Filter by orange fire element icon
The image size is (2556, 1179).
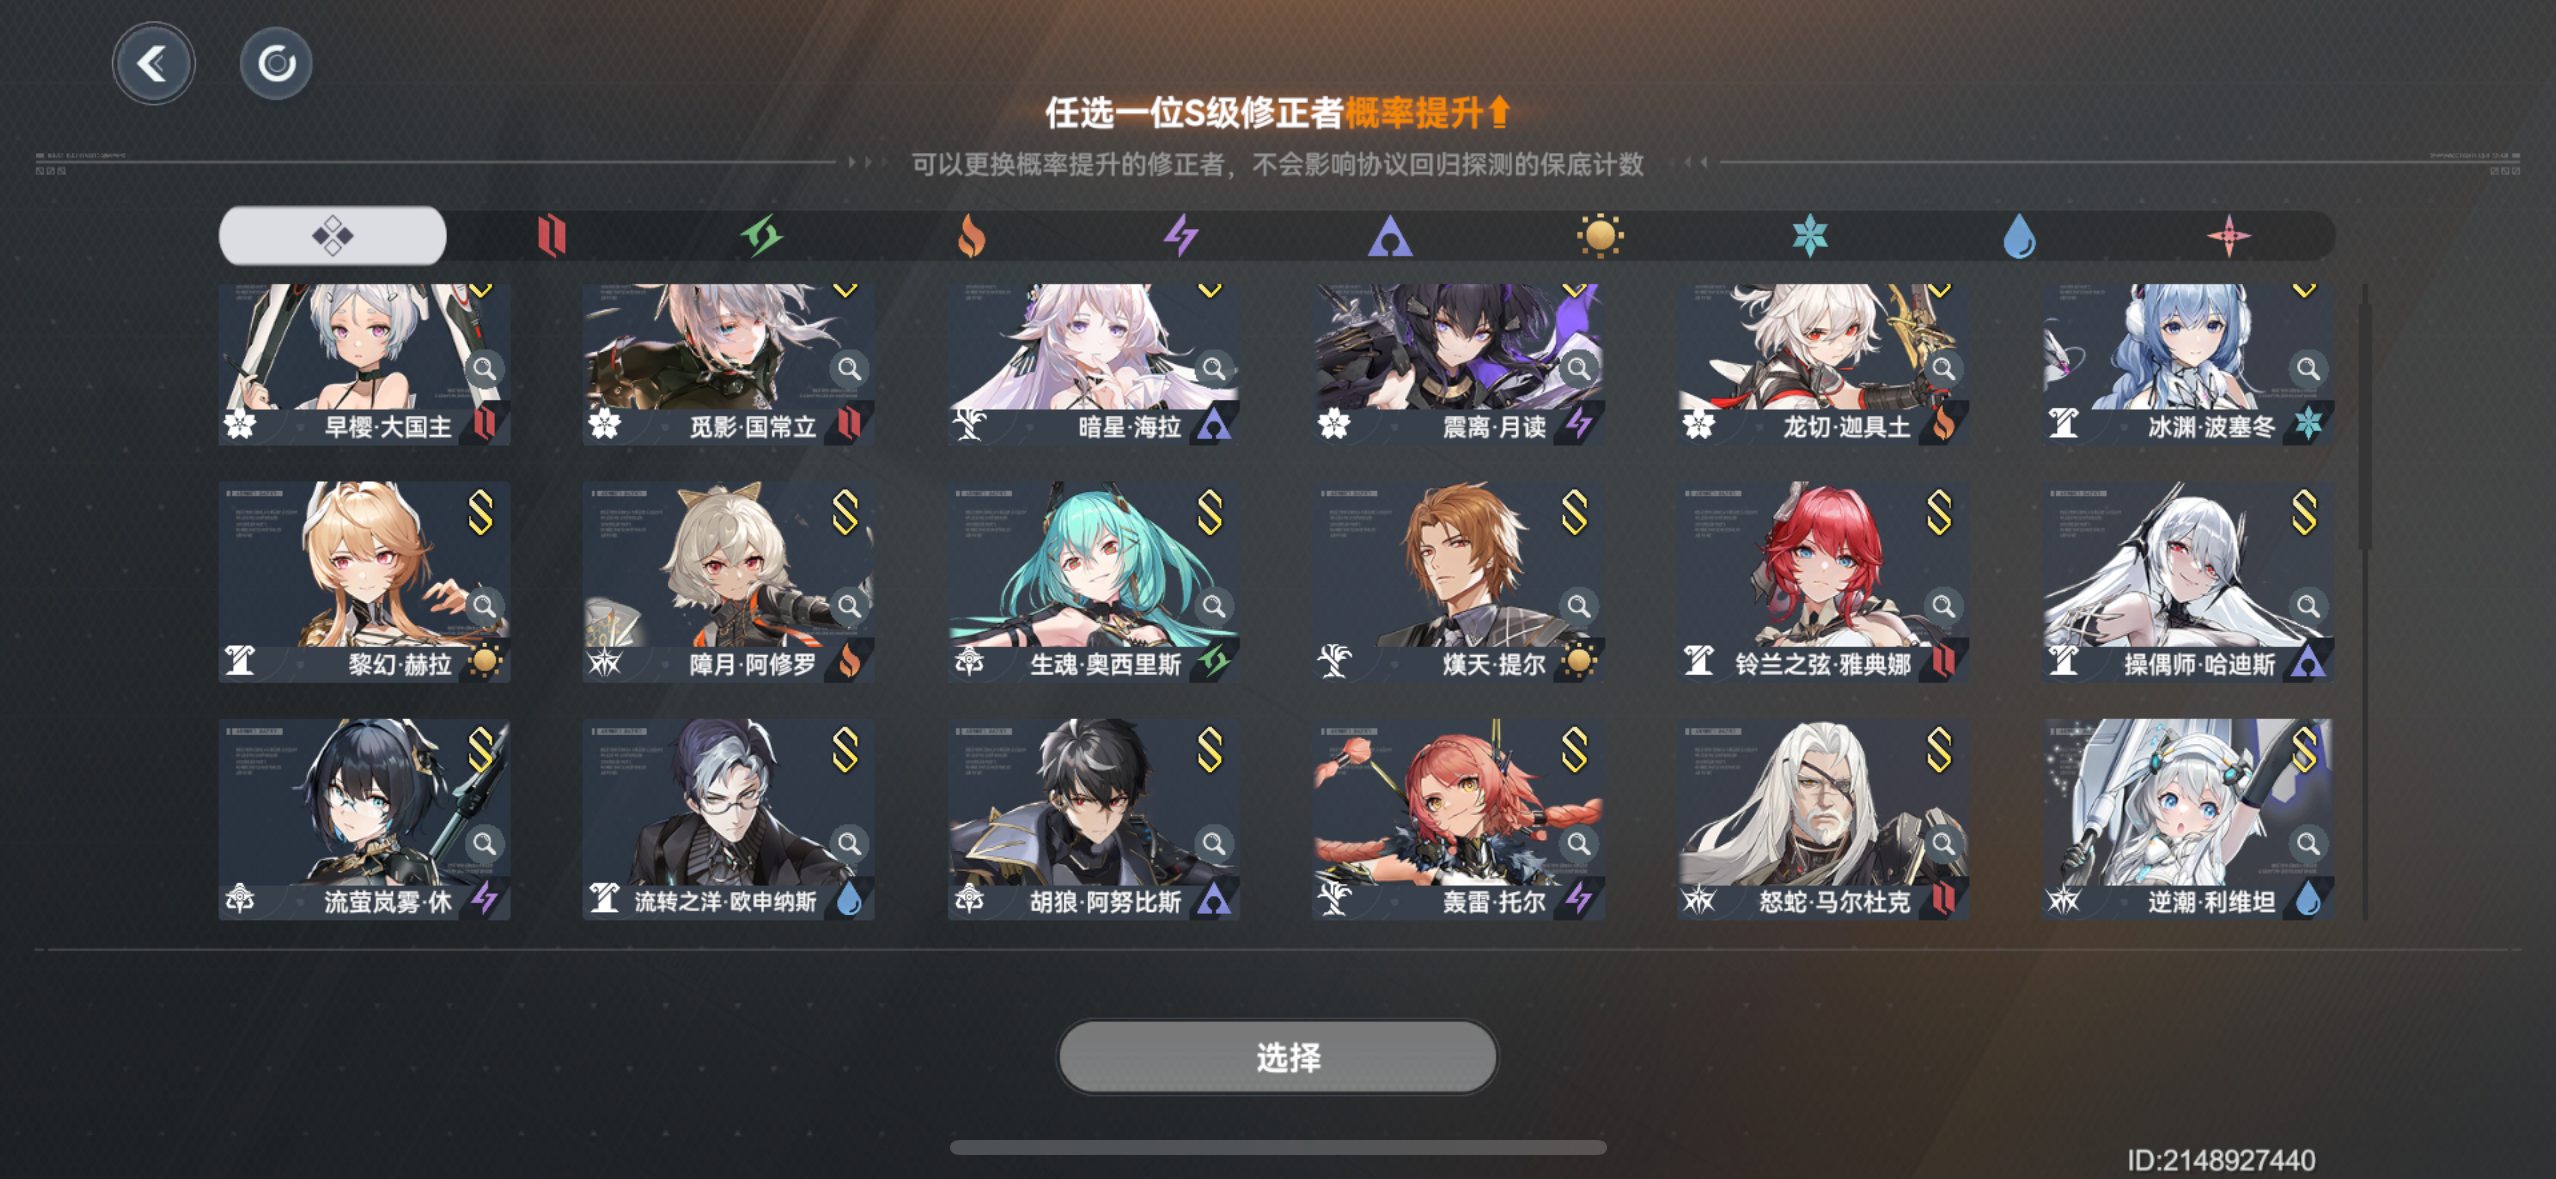pos(971,237)
